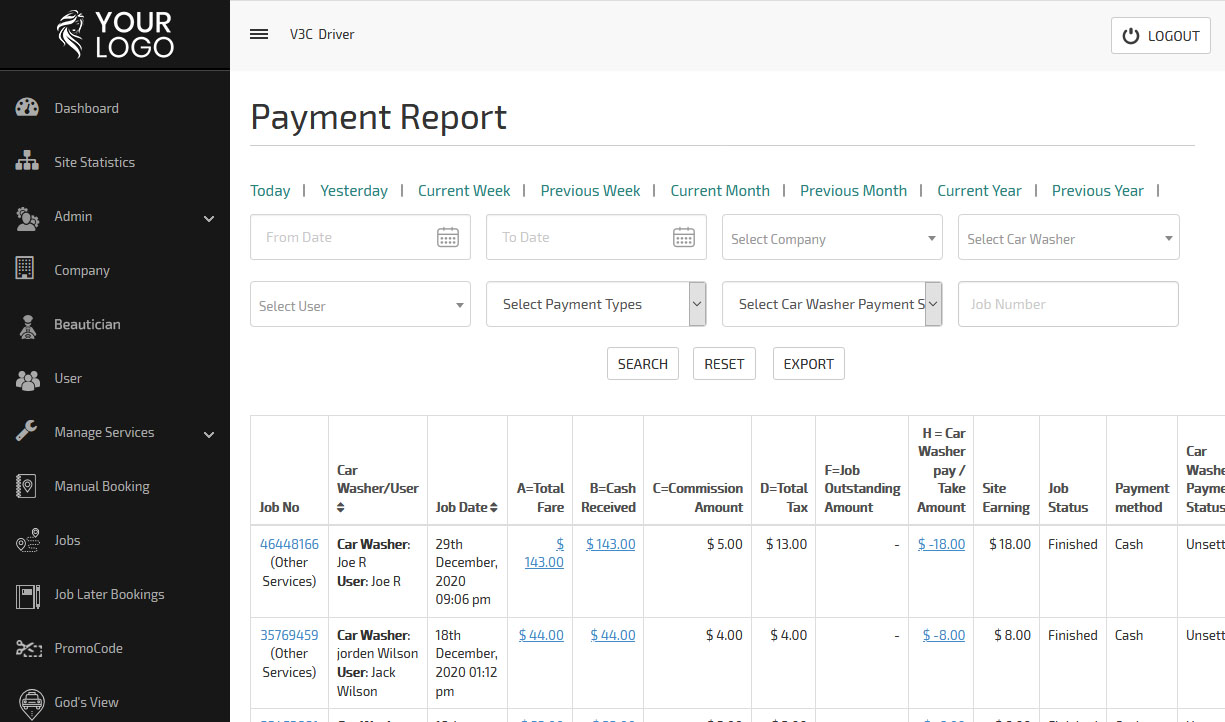
Task: Click the $ -8.00 take amount link
Action: [x=944, y=635]
